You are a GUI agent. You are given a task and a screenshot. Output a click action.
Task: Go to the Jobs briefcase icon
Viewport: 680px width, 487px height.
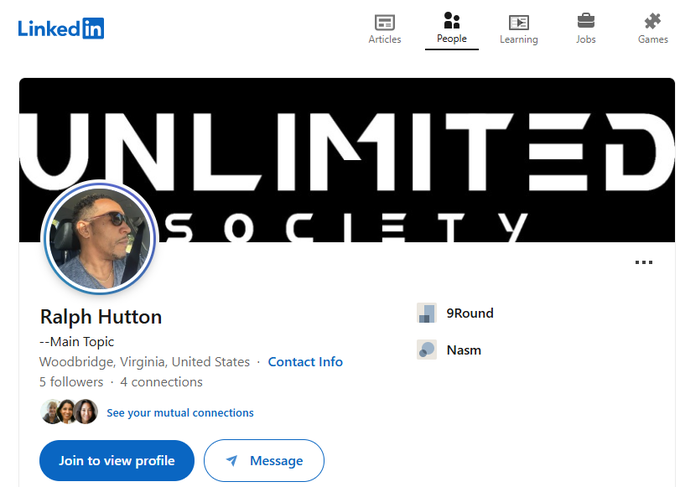tap(585, 20)
